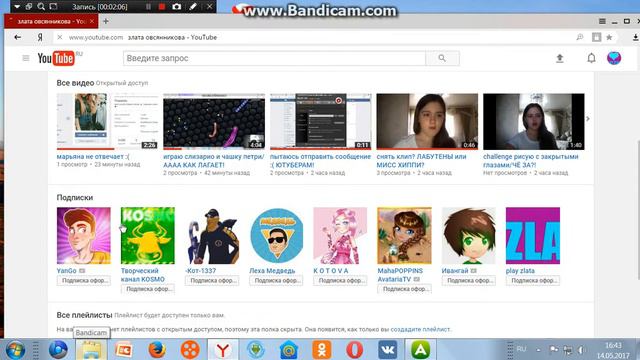Open the 'MahaPOPPINS AvatariaTV' channel link
Screen dimensions: 640x360
400,275
